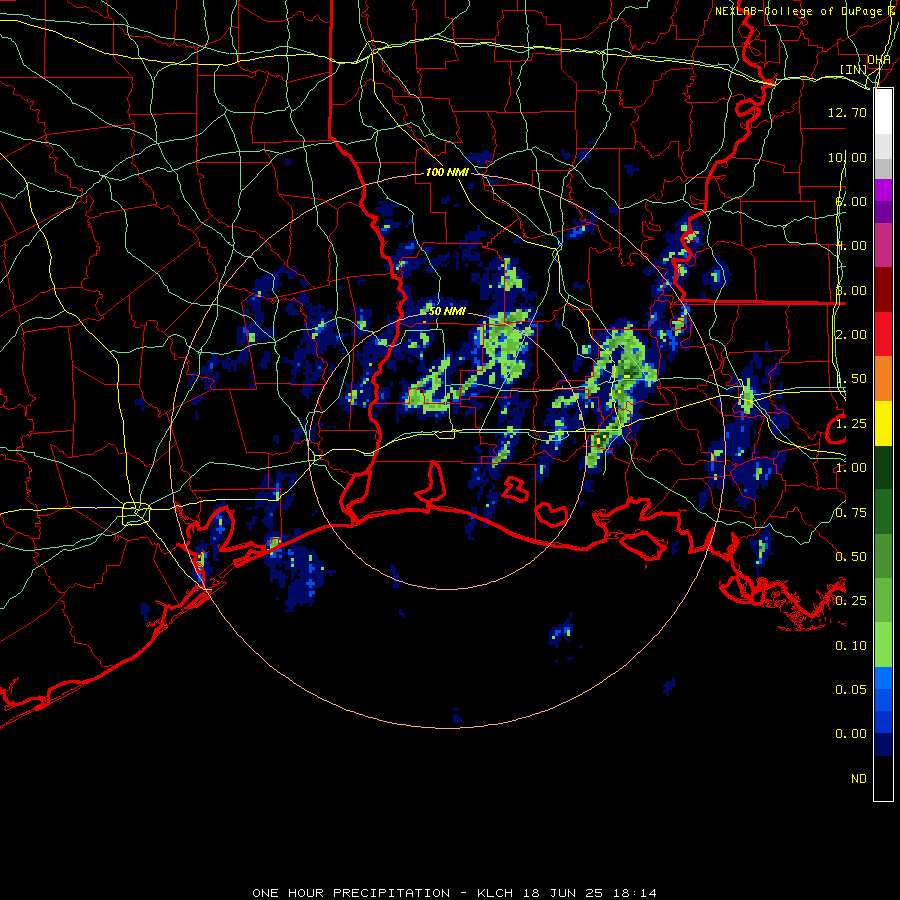The height and width of the screenshot is (900, 900).
Task: Select the "6.00" scale value
Action: tap(851, 201)
